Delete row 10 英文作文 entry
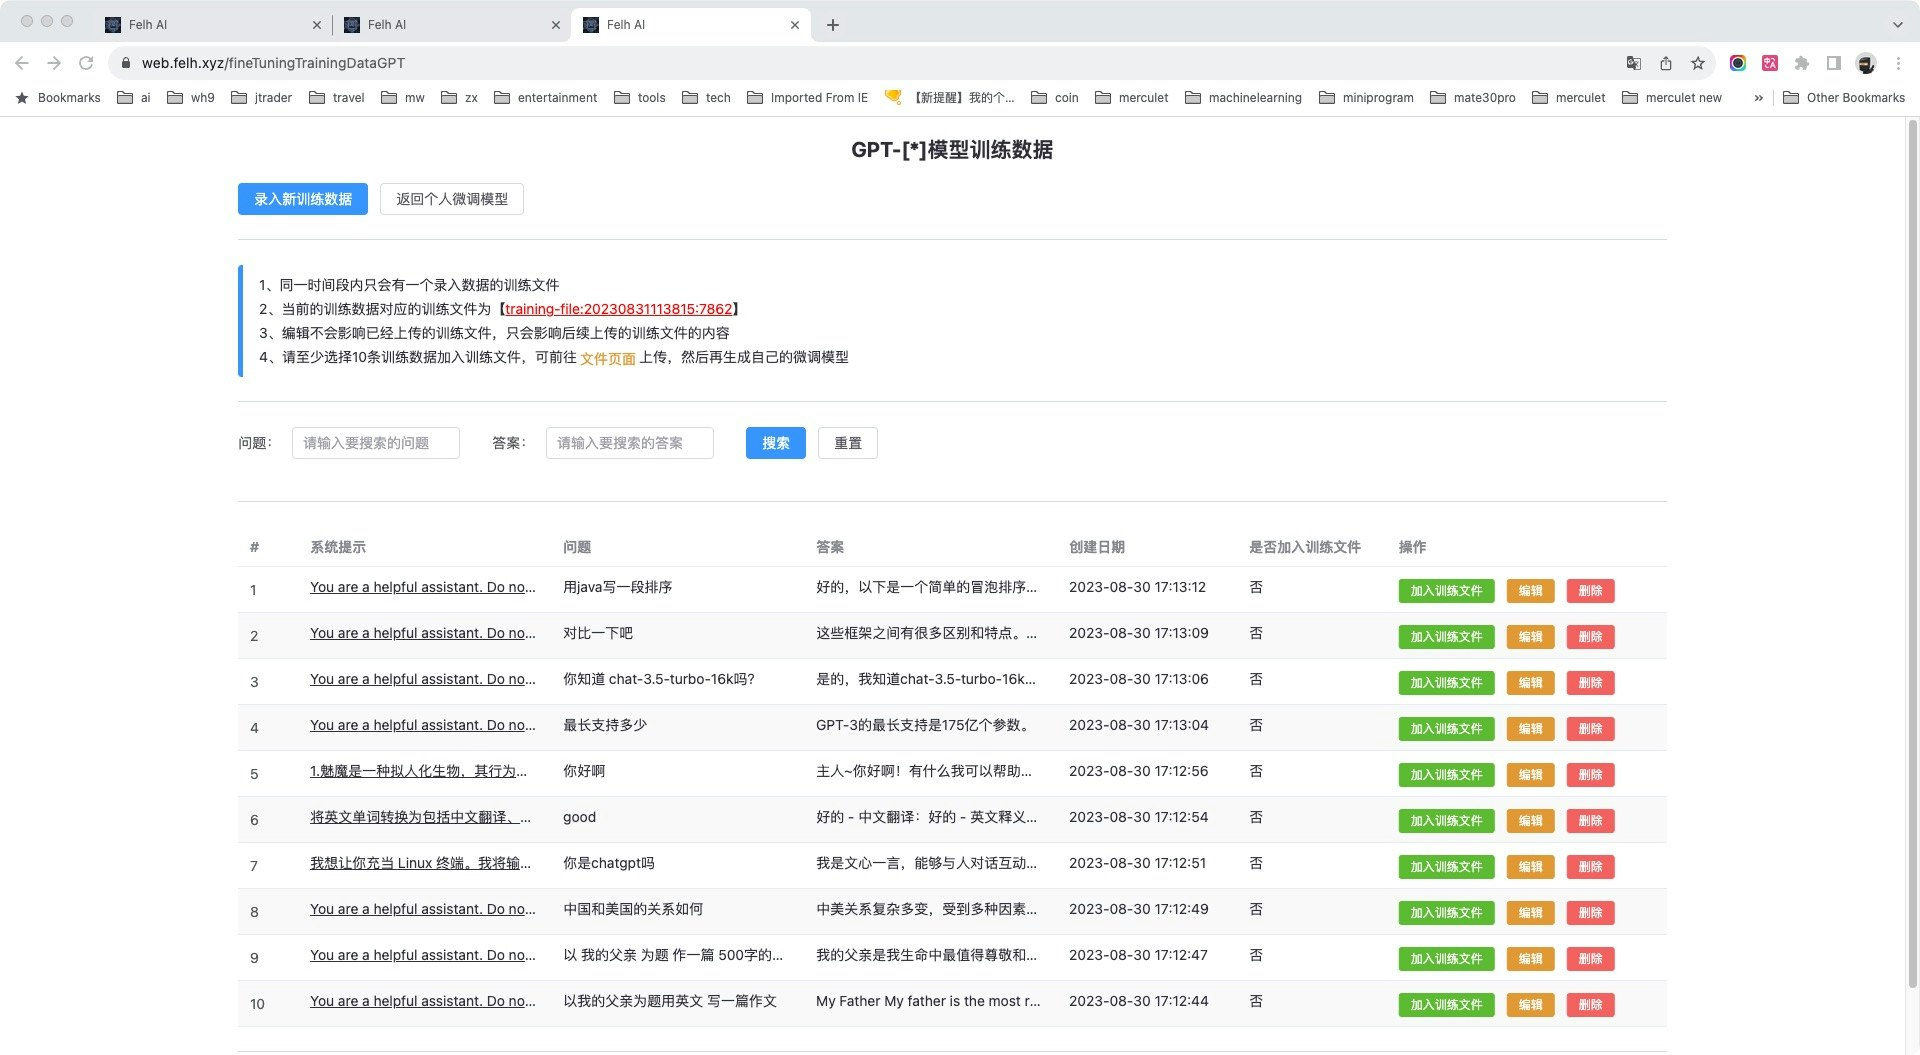The width and height of the screenshot is (1920, 1055). [1590, 1005]
